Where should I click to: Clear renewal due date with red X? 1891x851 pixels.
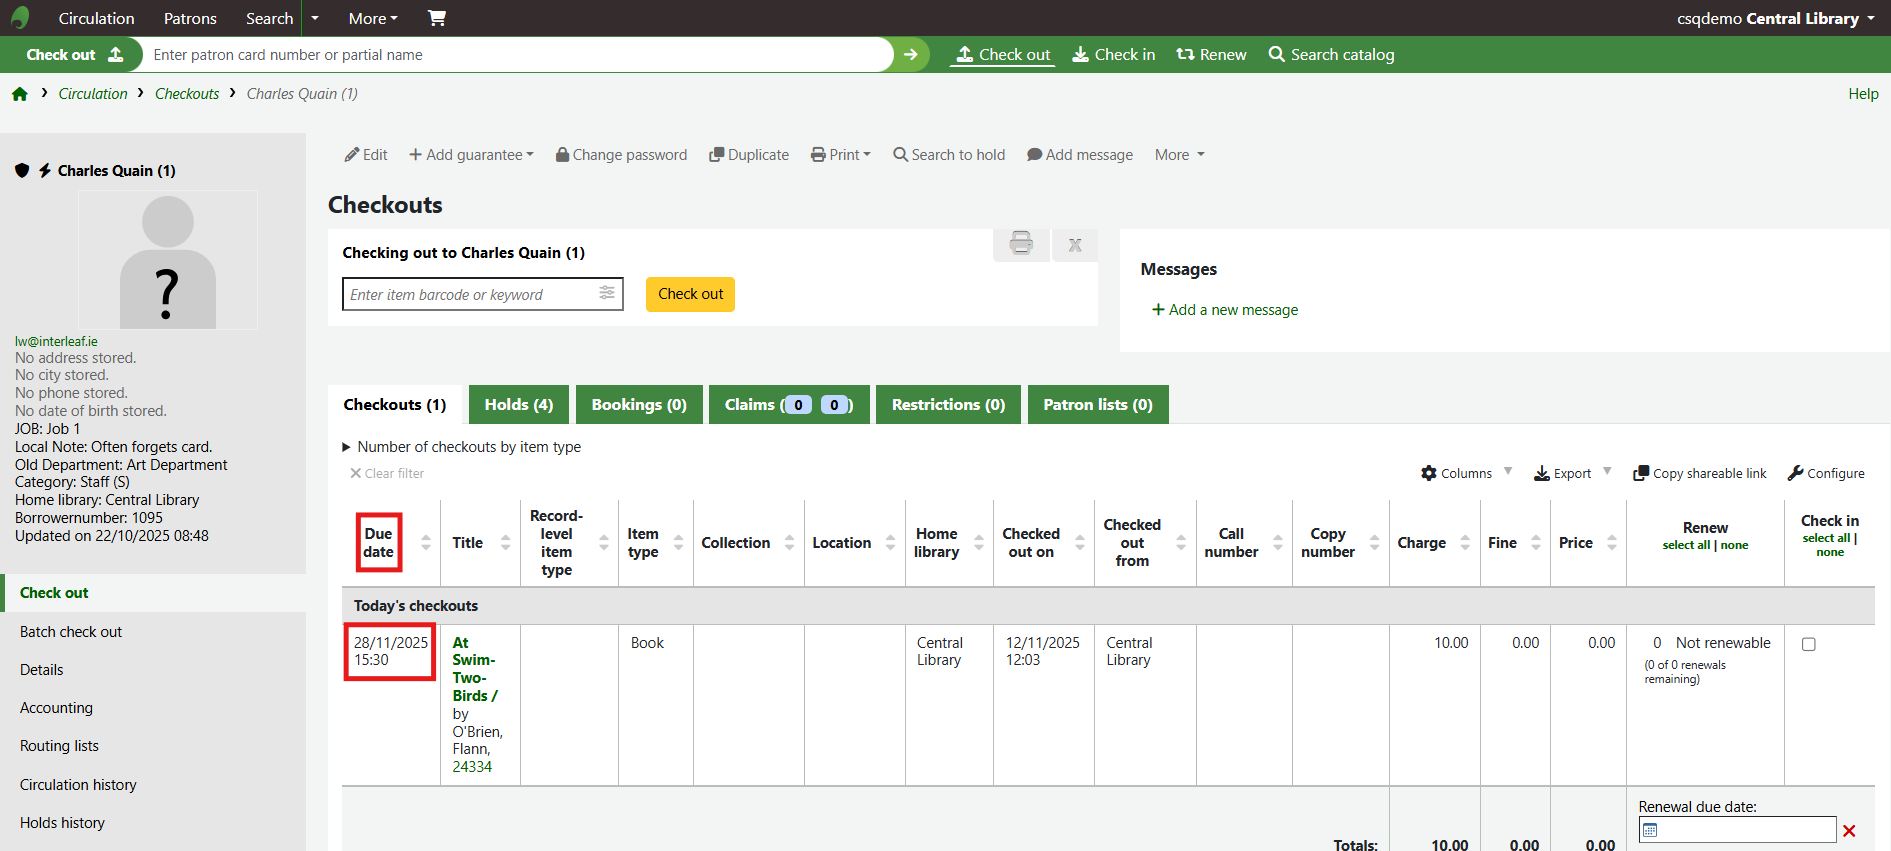pyautogui.click(x=1849, y=831)
